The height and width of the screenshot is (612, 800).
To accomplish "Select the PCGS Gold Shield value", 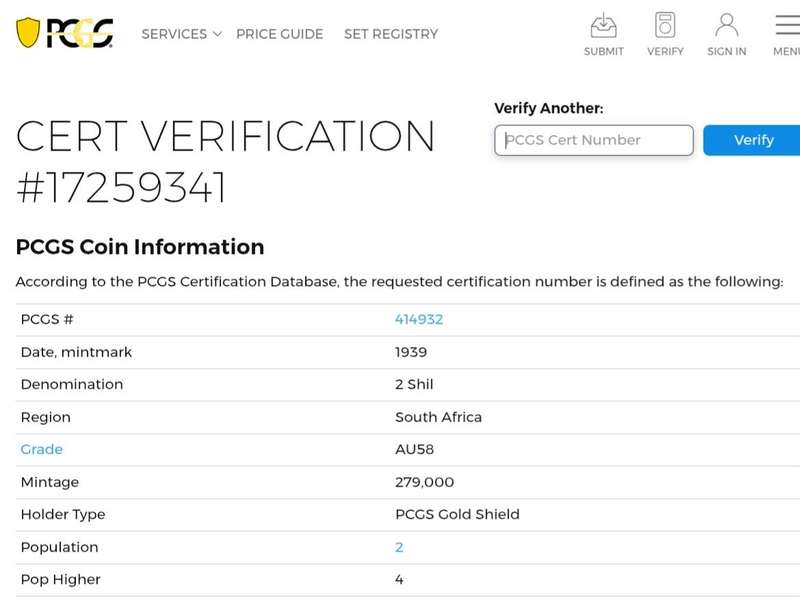I will [457, 514].
